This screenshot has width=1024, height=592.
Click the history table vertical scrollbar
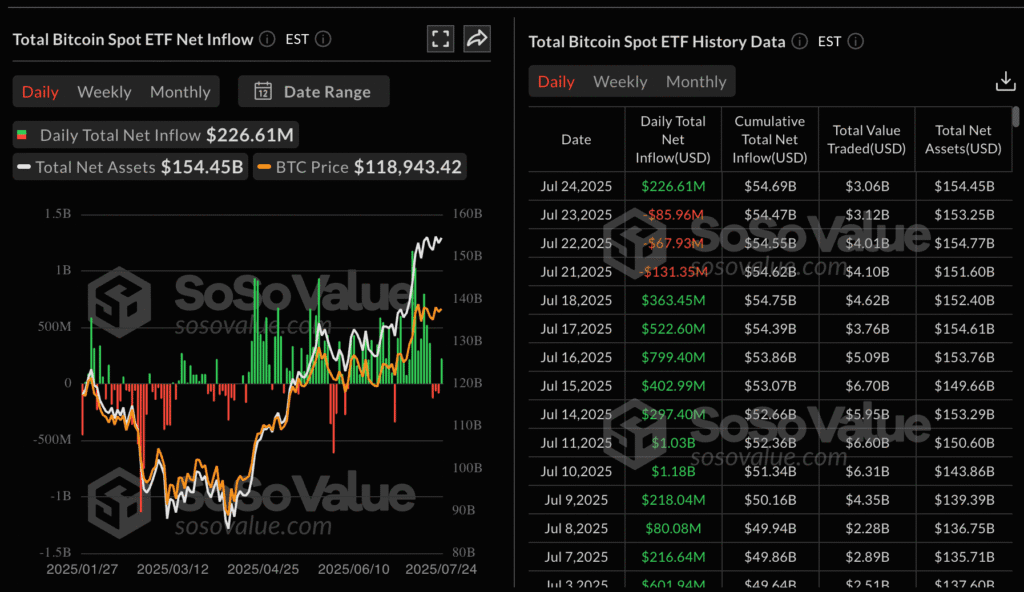(x=1016, y=120)
